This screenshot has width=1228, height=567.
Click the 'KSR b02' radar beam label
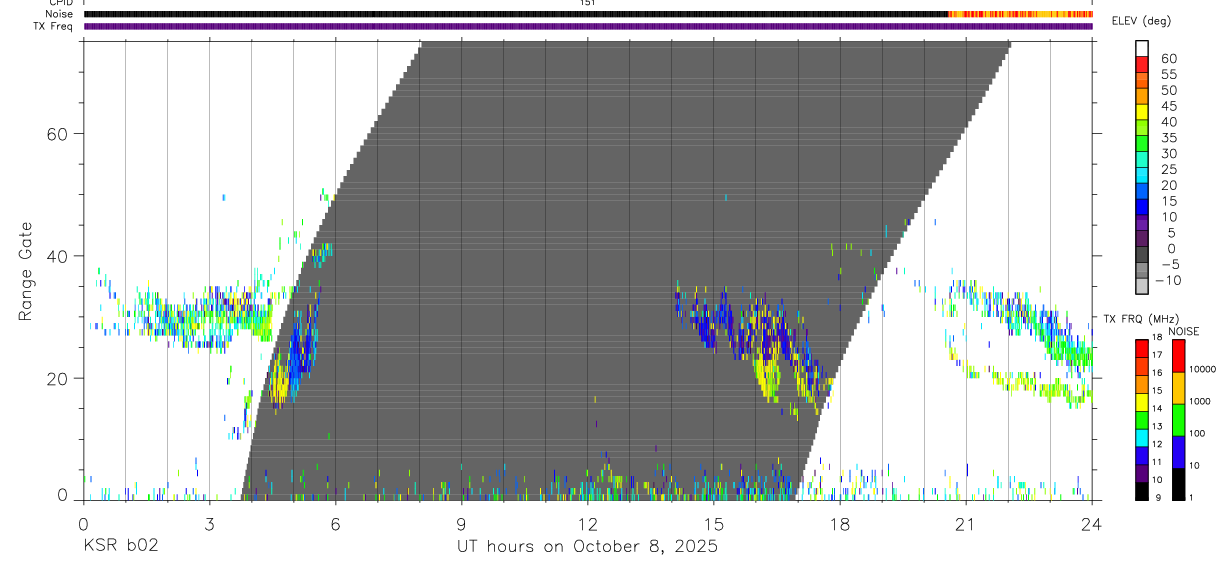[x=120, y=547]
